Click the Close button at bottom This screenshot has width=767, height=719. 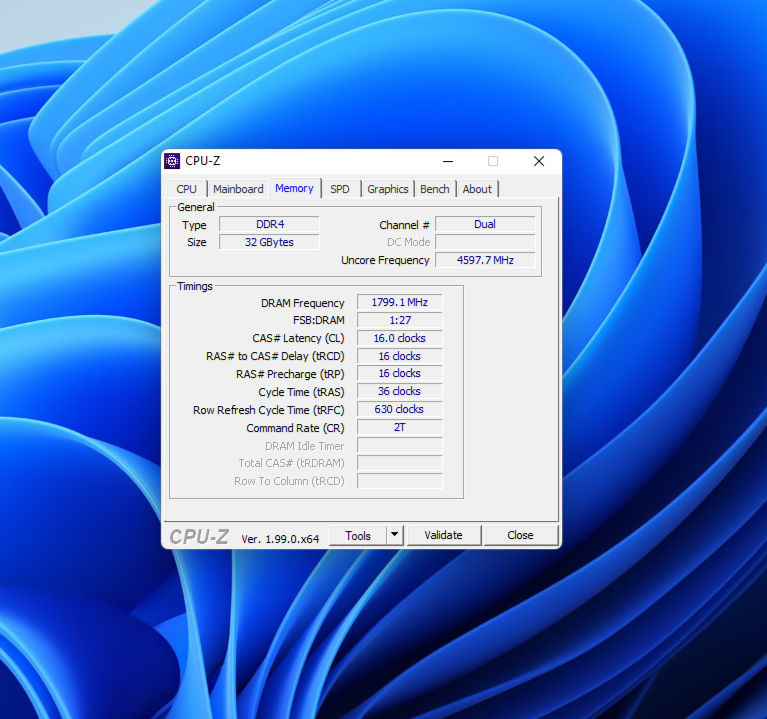pos(520,535)
